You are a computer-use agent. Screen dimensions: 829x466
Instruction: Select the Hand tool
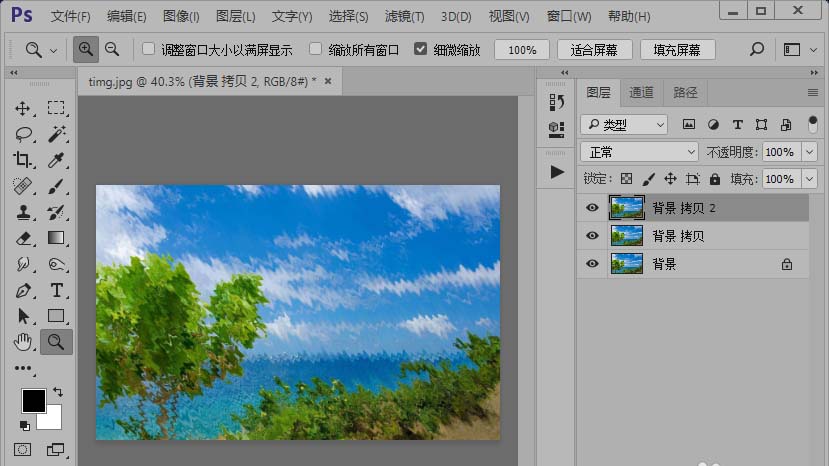click(23, 342)
